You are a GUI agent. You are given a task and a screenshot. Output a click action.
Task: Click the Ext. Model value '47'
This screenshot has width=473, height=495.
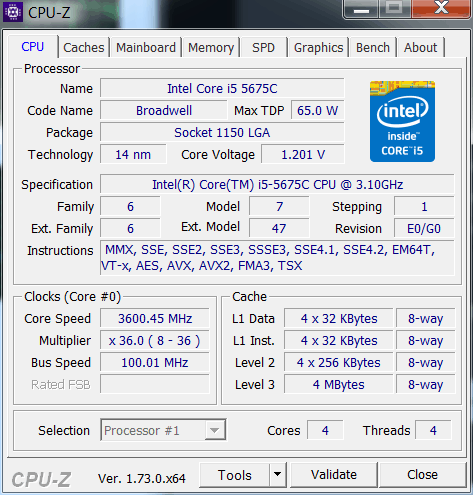(x=279, y=229)
